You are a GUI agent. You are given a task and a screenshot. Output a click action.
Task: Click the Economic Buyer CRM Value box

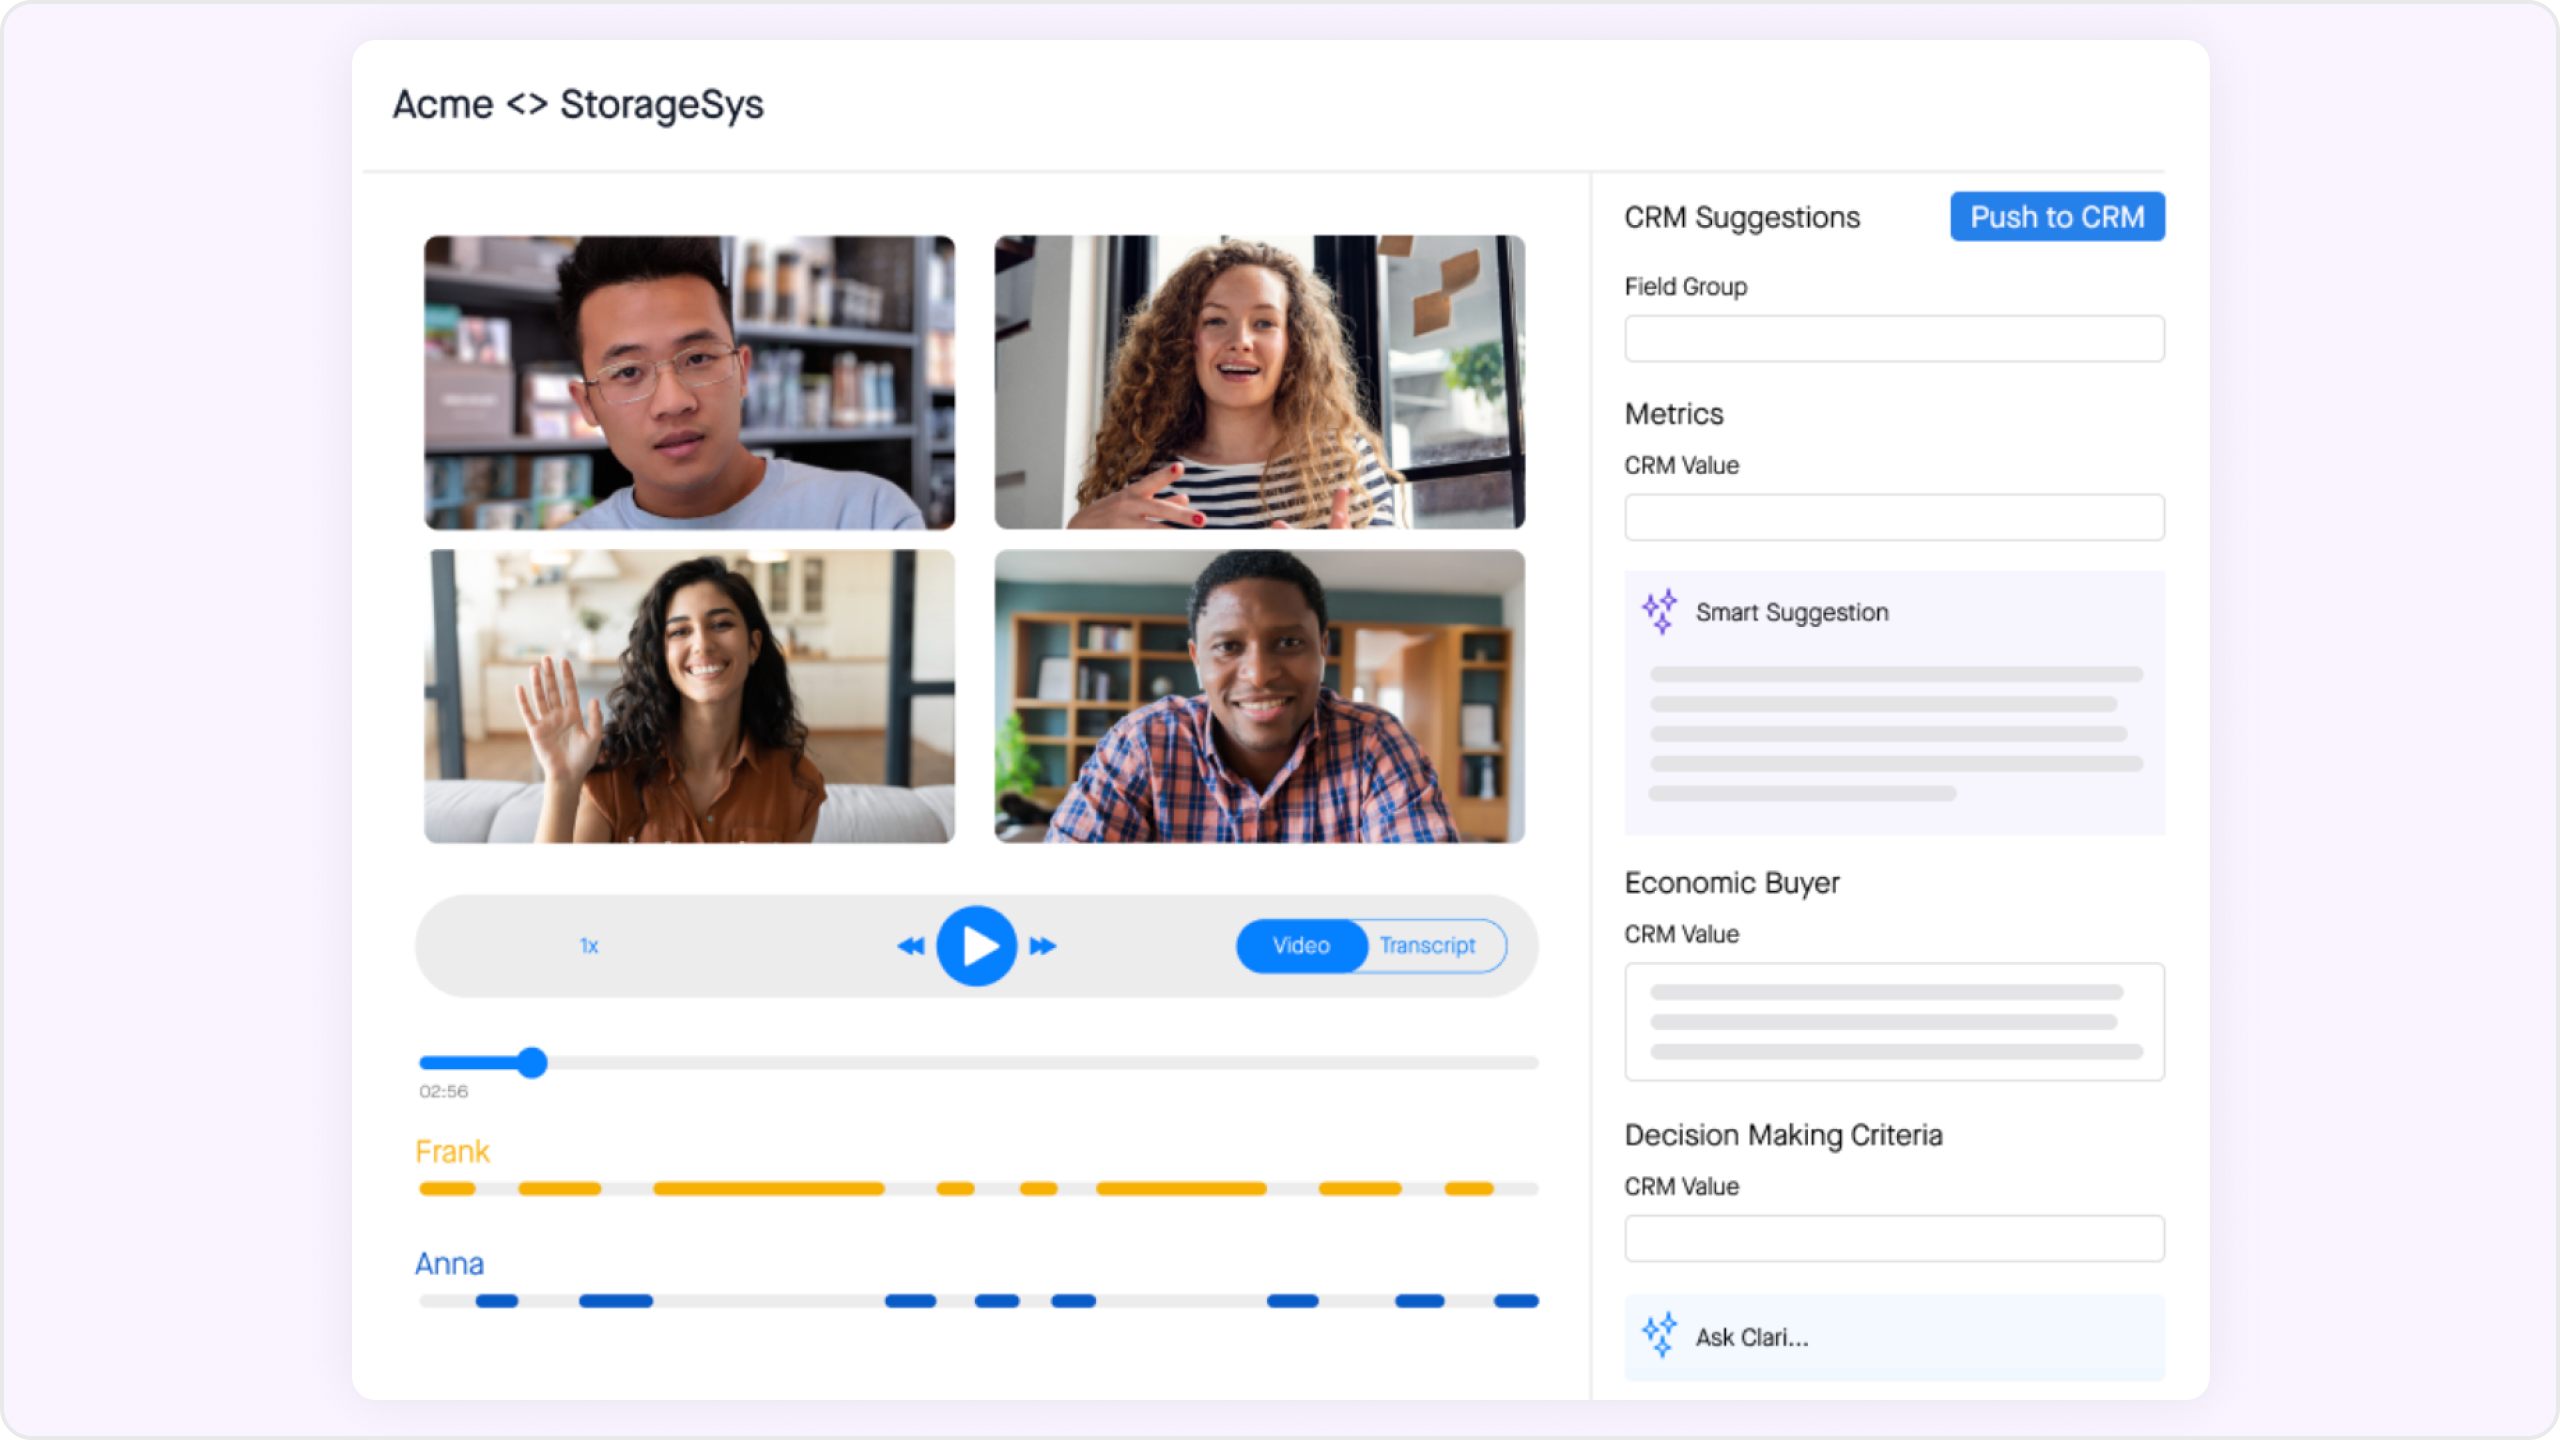coord(1894,1022)
